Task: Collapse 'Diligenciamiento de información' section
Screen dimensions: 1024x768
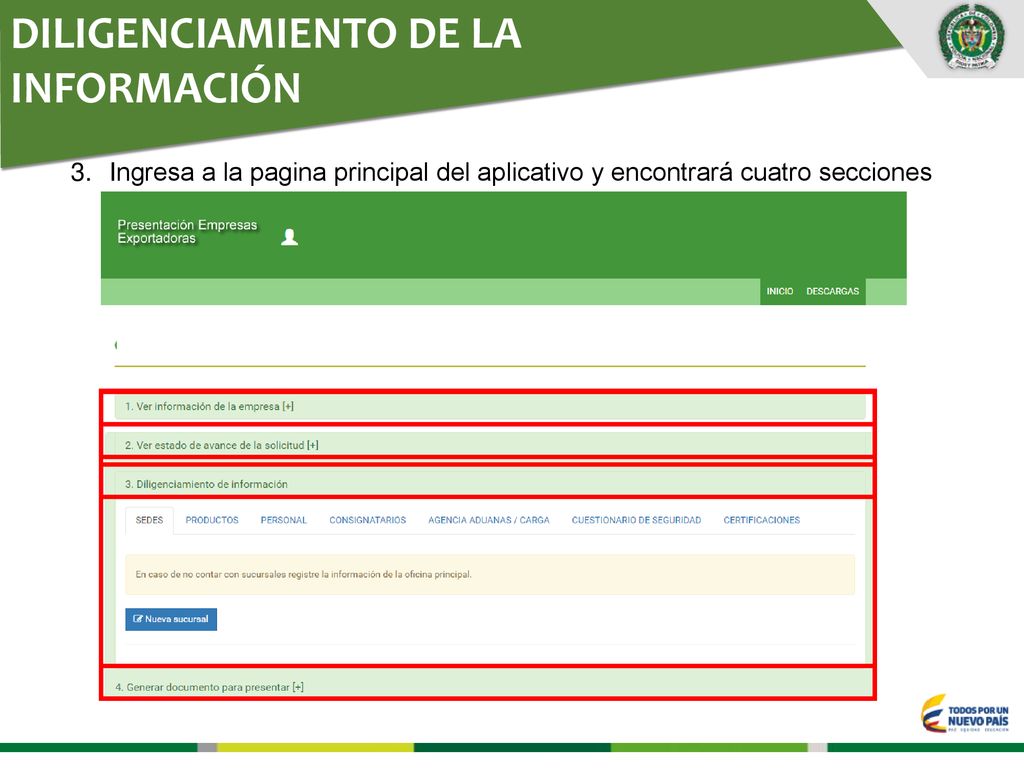Action: coord(490,484)
